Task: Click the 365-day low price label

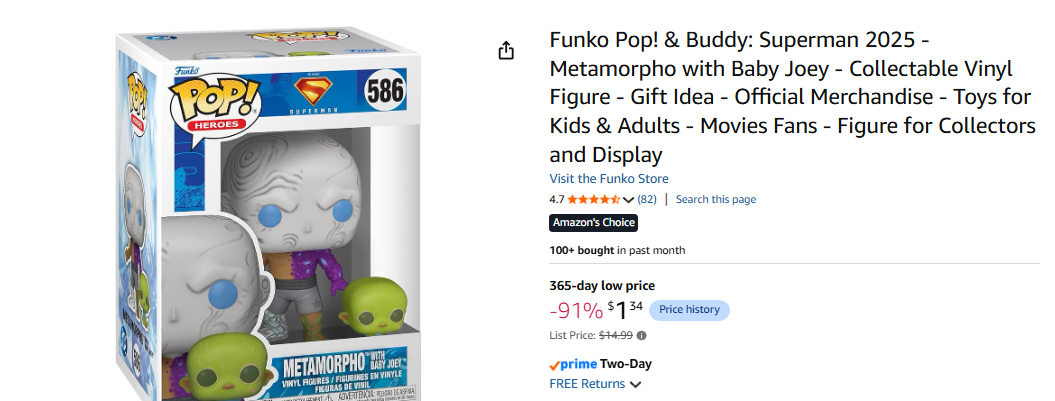Action: [602, 285]
